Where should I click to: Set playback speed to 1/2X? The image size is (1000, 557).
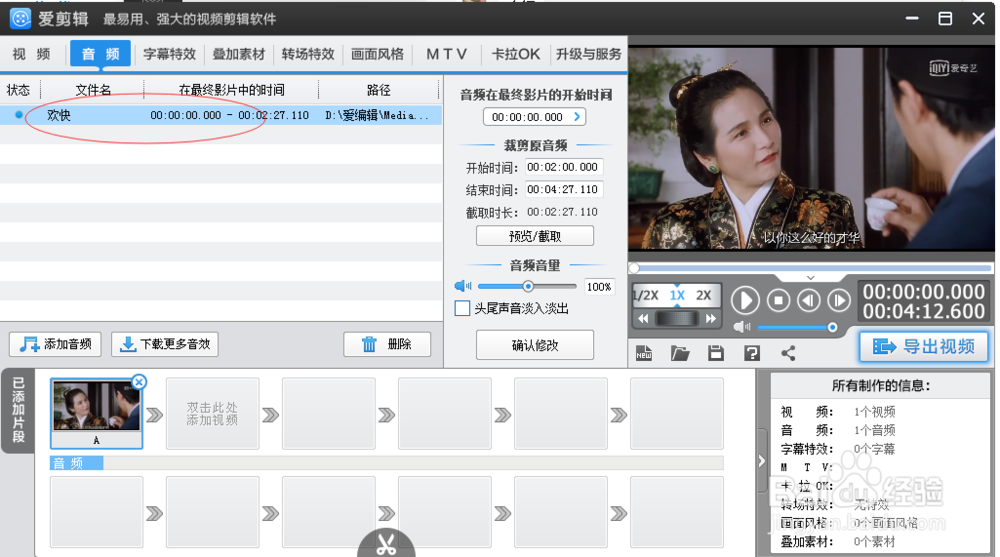(x=646, y=295)
